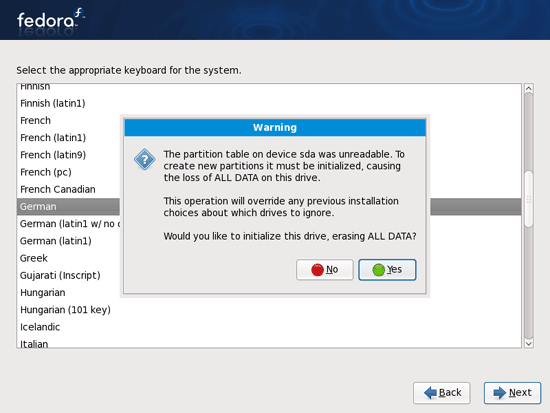Confirm drive initialization with Yes button
Screen dimensions: 550x413
click(x=387, y=270)
